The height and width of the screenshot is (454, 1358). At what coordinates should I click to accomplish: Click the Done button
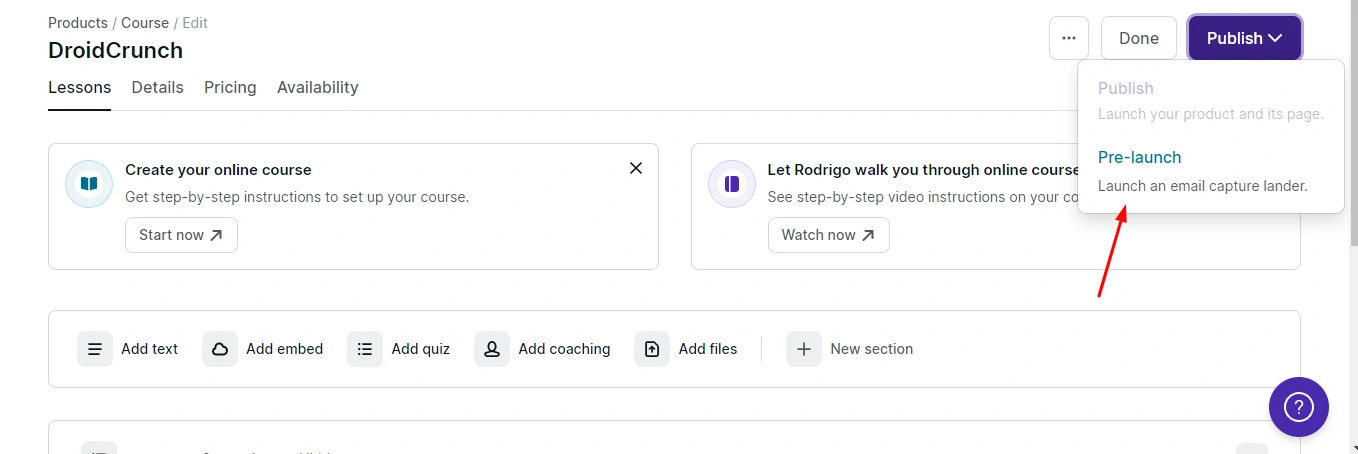point(1139,38)
